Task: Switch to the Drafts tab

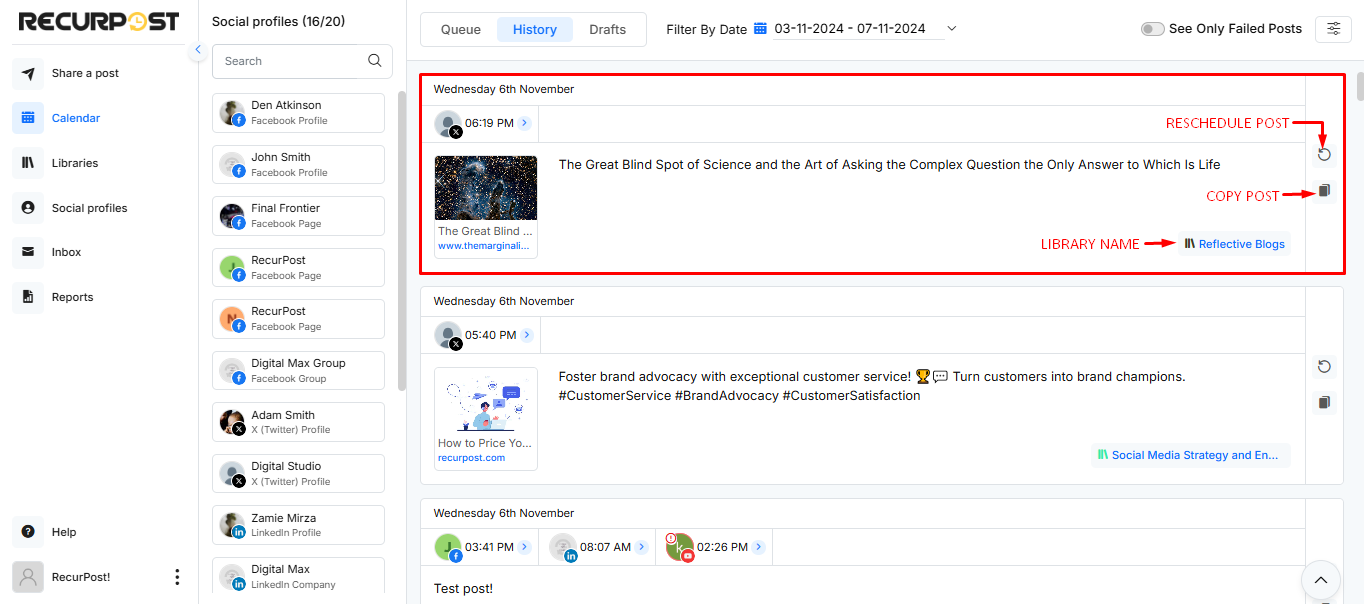Action: point(608,29)
